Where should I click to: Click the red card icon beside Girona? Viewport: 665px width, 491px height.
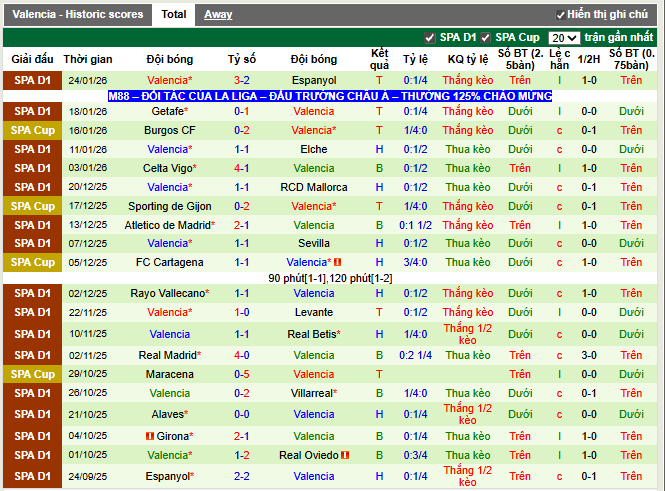point(150,436)
